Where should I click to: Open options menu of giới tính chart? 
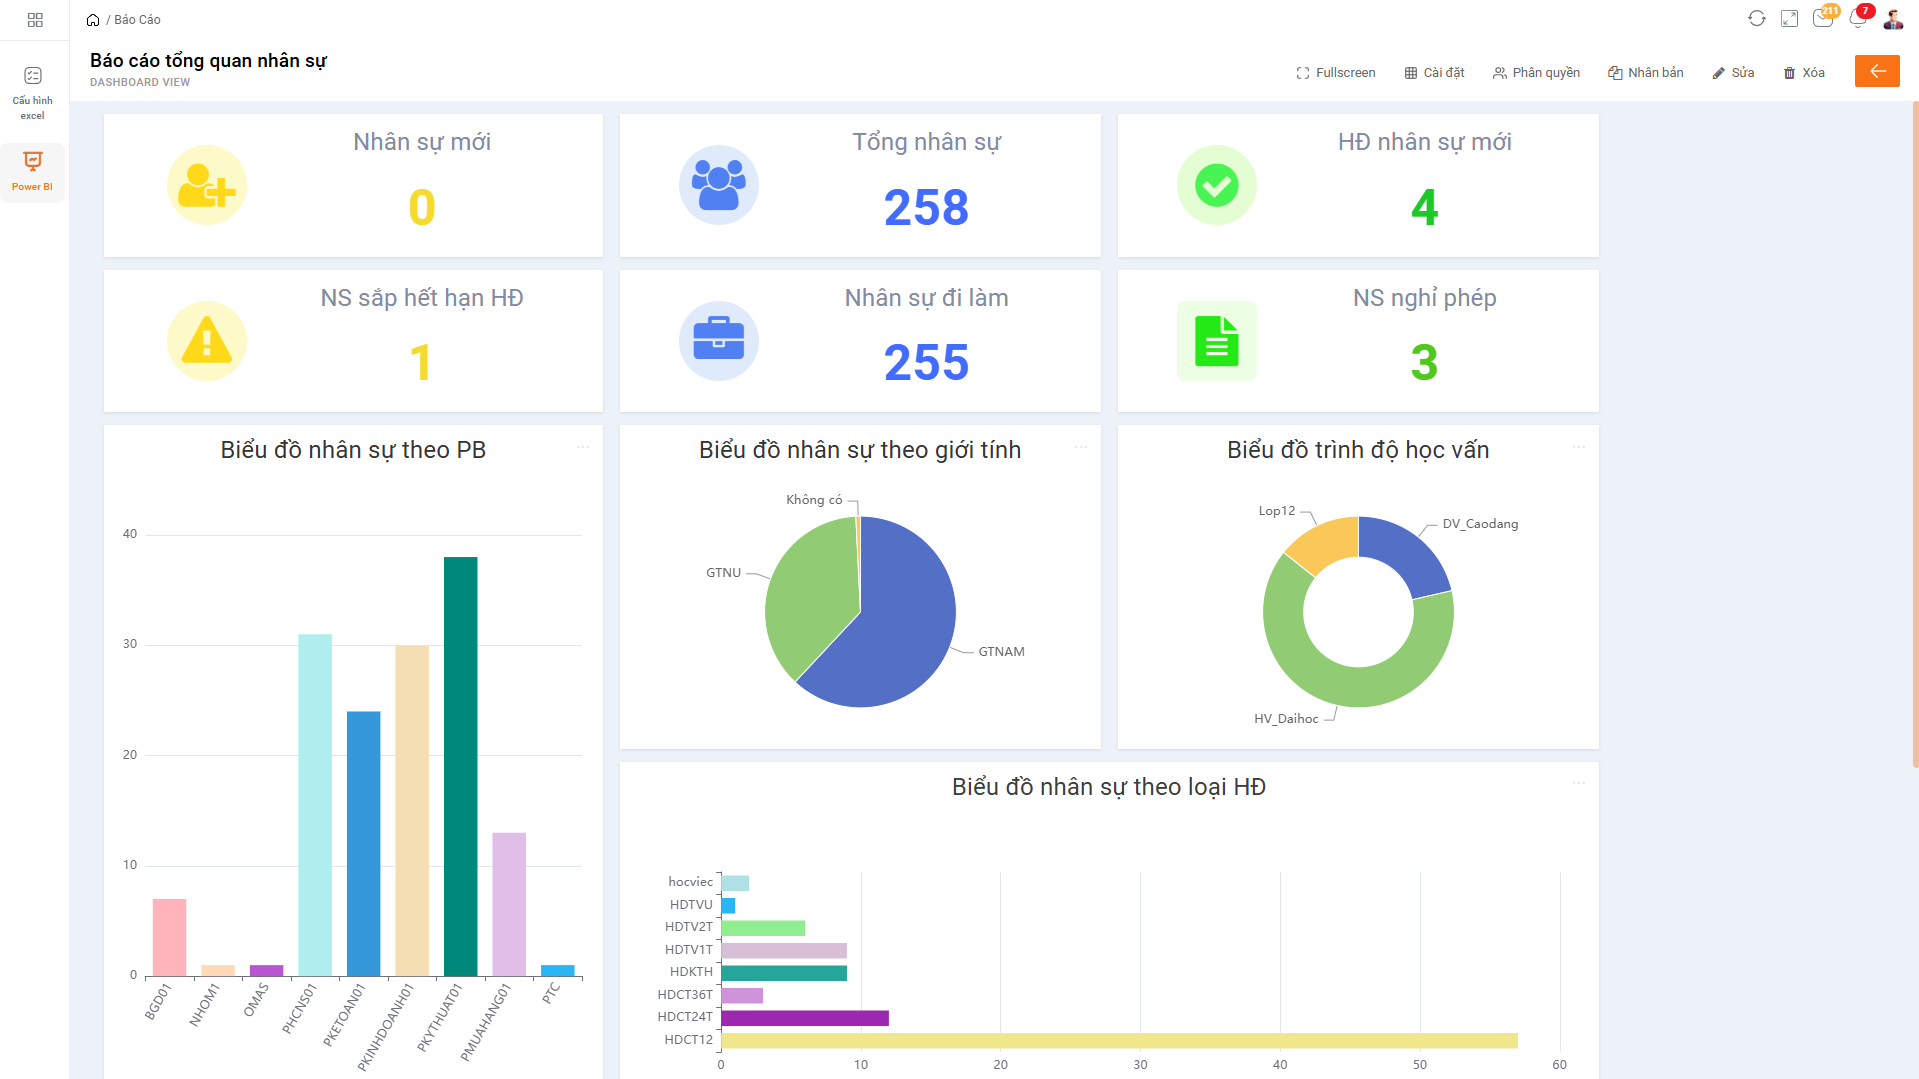tap(1081, 447)
